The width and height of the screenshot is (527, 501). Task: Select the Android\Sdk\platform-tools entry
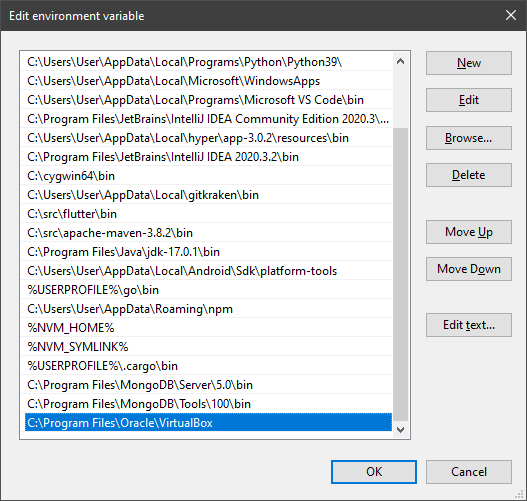[207, 271]
